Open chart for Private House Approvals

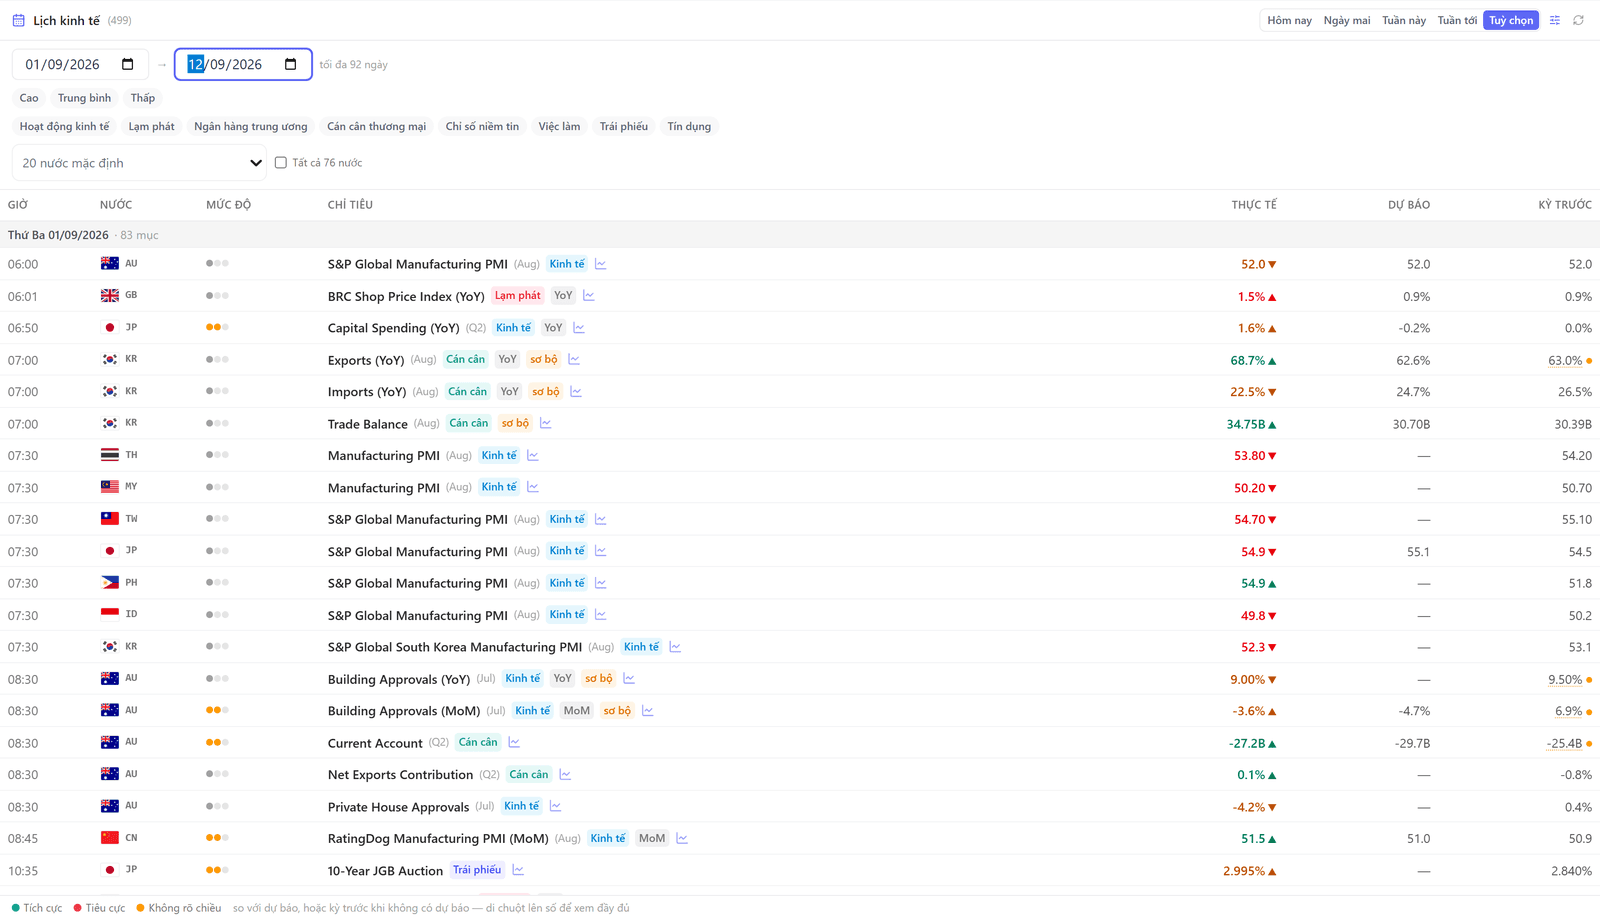[x=556, y=807]
